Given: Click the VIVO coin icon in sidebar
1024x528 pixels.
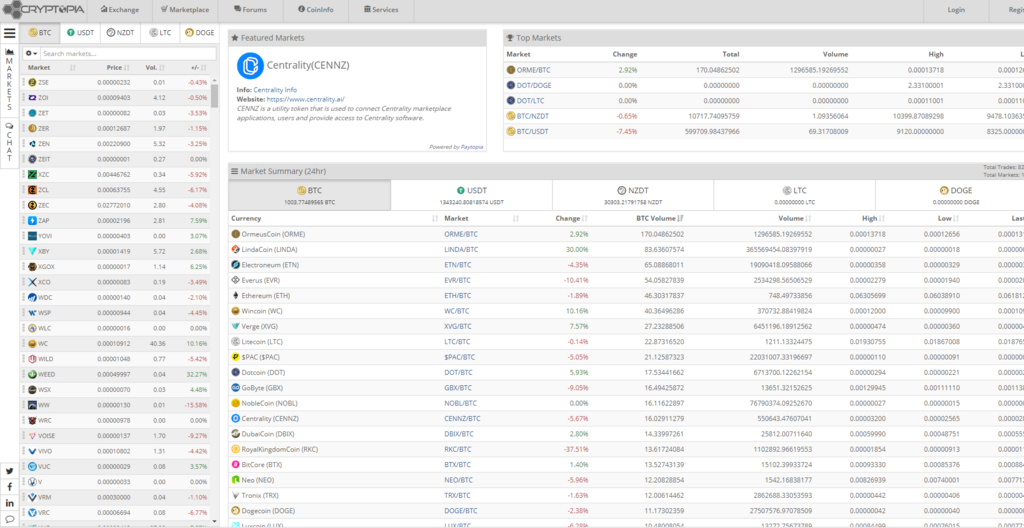Looking at the screenshot, I should click(x=33, y=451).
